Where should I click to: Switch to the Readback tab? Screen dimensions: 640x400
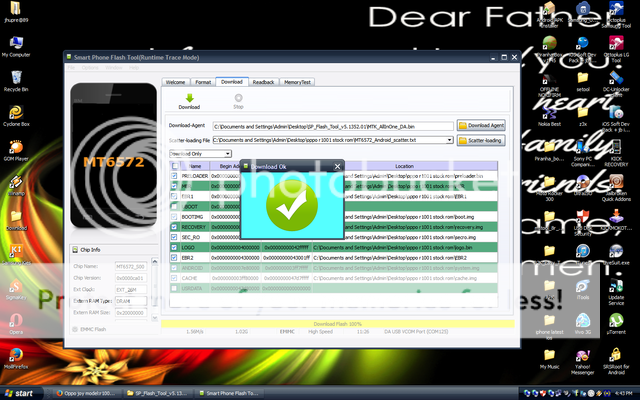click(x=263, y=81)
